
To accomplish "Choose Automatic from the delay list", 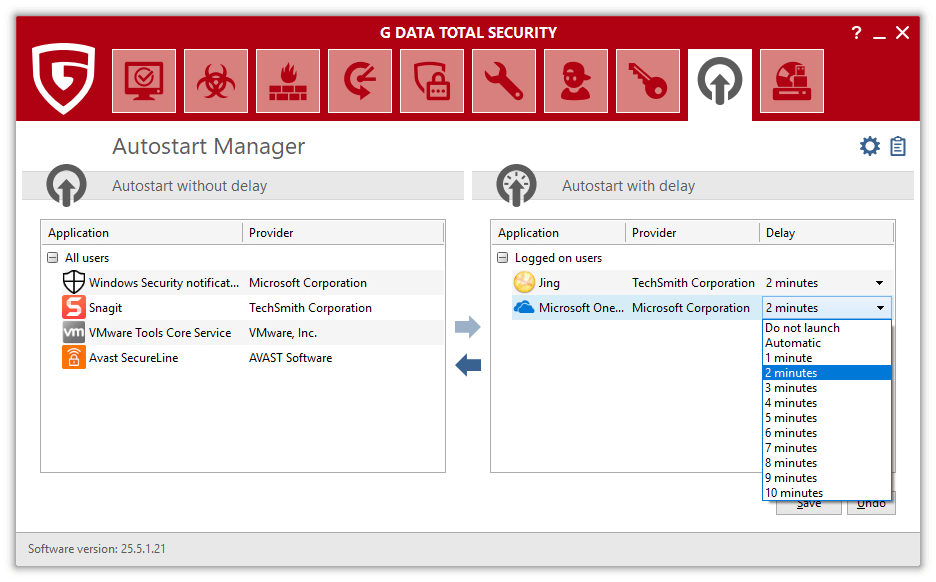I will tap(827, 343).
